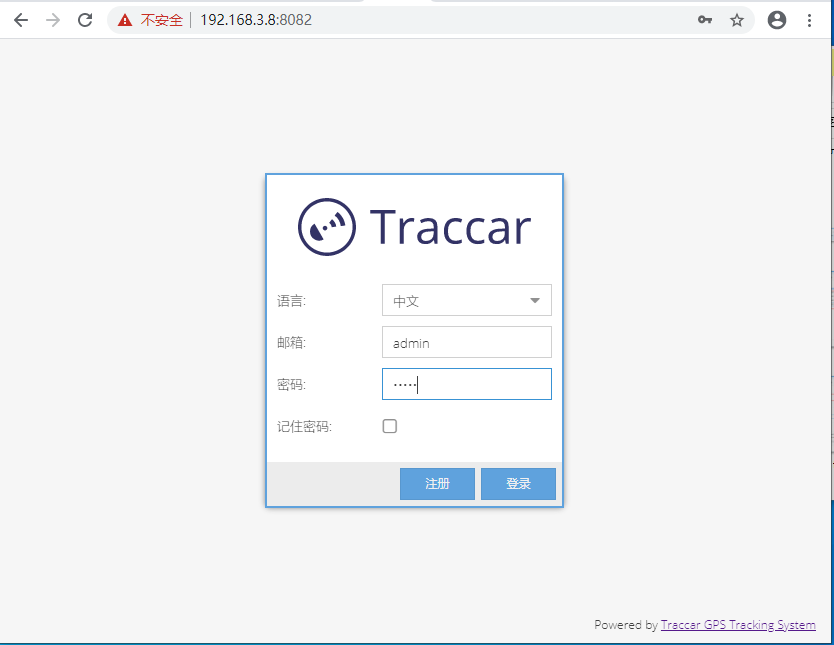Open Chrome's three-dot menu
The width and height of the screenshot is (834, 645).
point(810,20)
